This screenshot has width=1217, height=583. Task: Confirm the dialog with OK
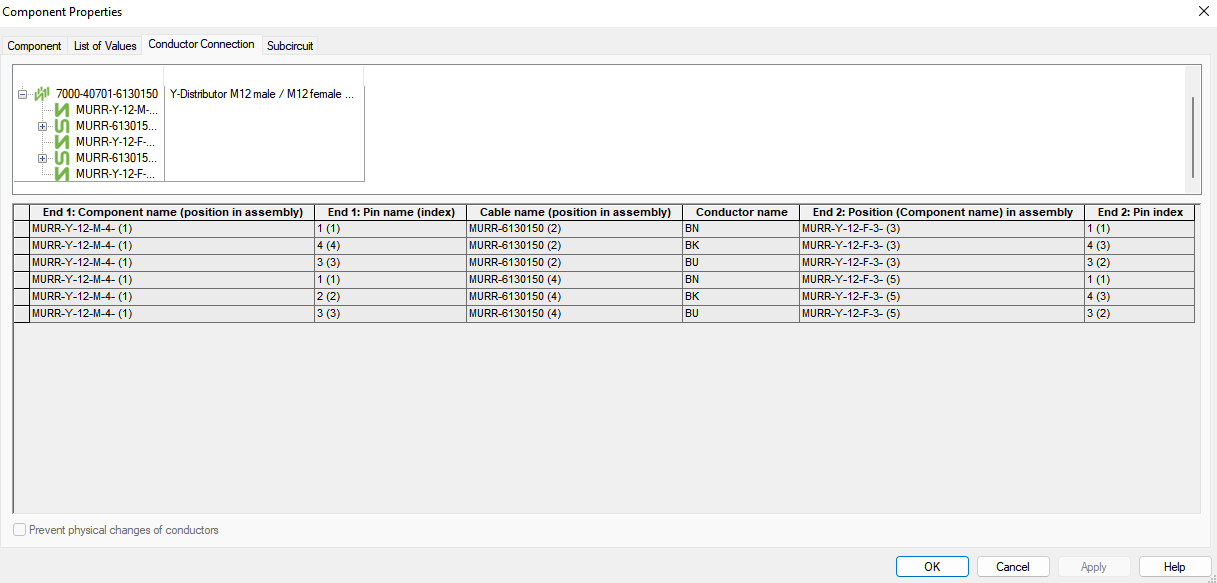coord(932,567)
